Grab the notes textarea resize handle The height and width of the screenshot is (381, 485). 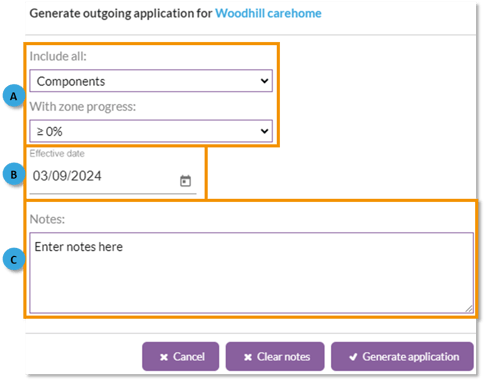coord(469,309)
